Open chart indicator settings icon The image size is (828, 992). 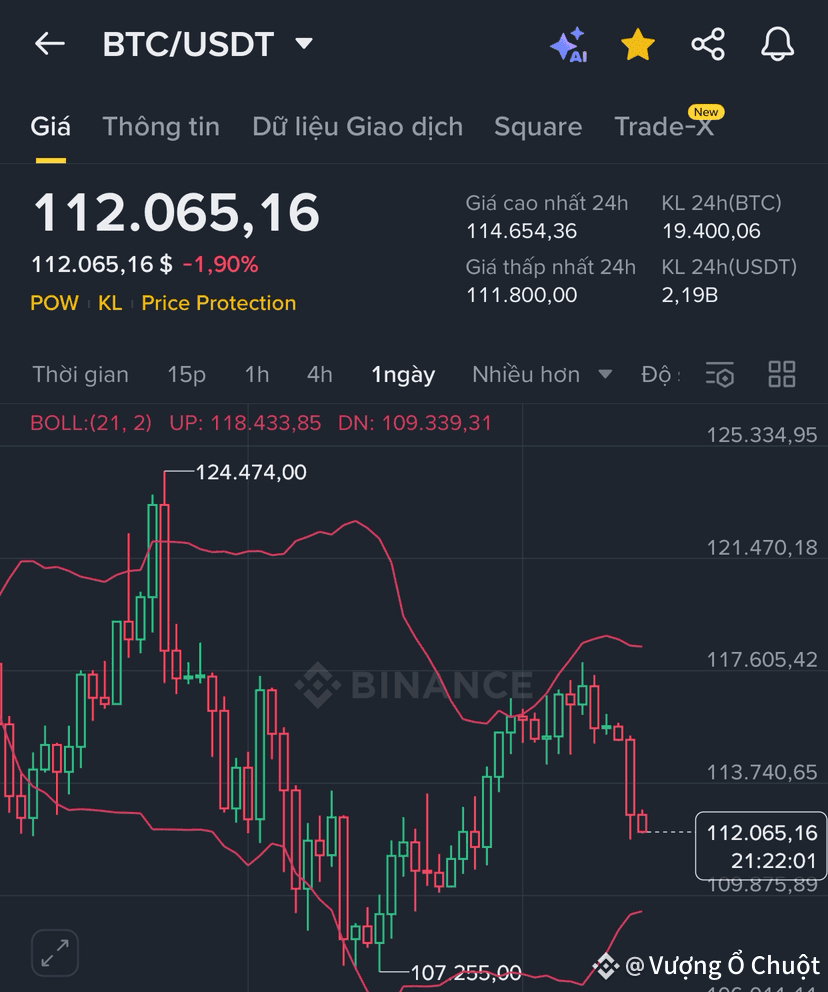tap(720, 375)
